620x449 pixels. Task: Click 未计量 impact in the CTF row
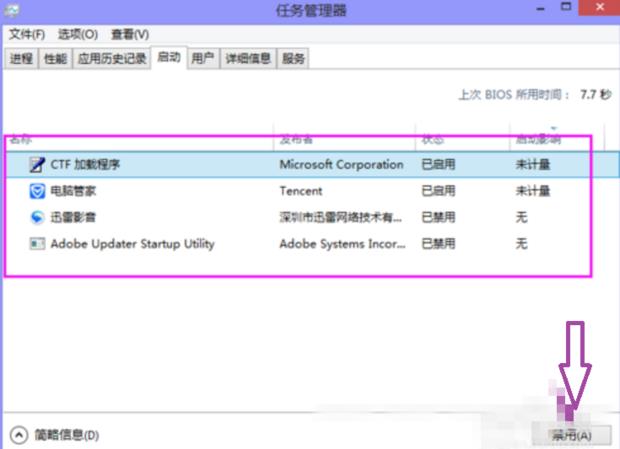point(533,164)
